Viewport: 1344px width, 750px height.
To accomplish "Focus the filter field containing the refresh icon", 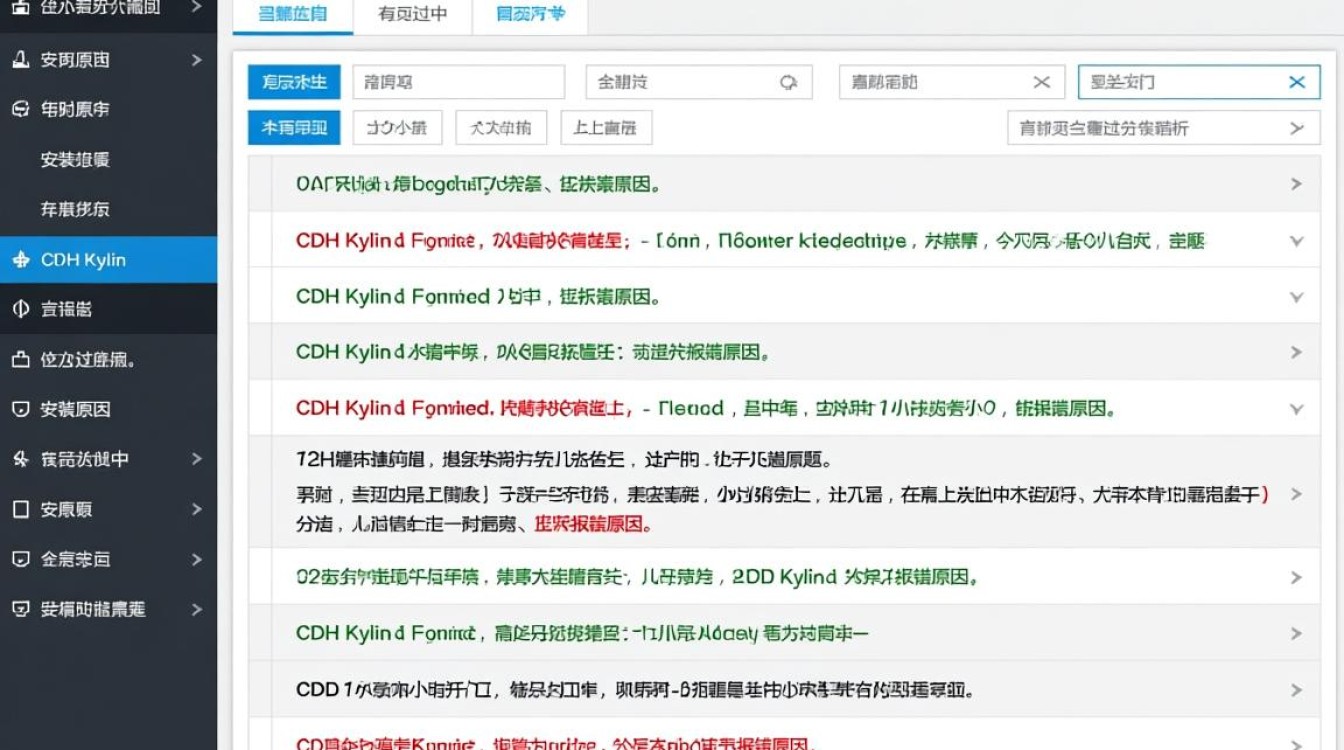I will (x=699, y=83).
